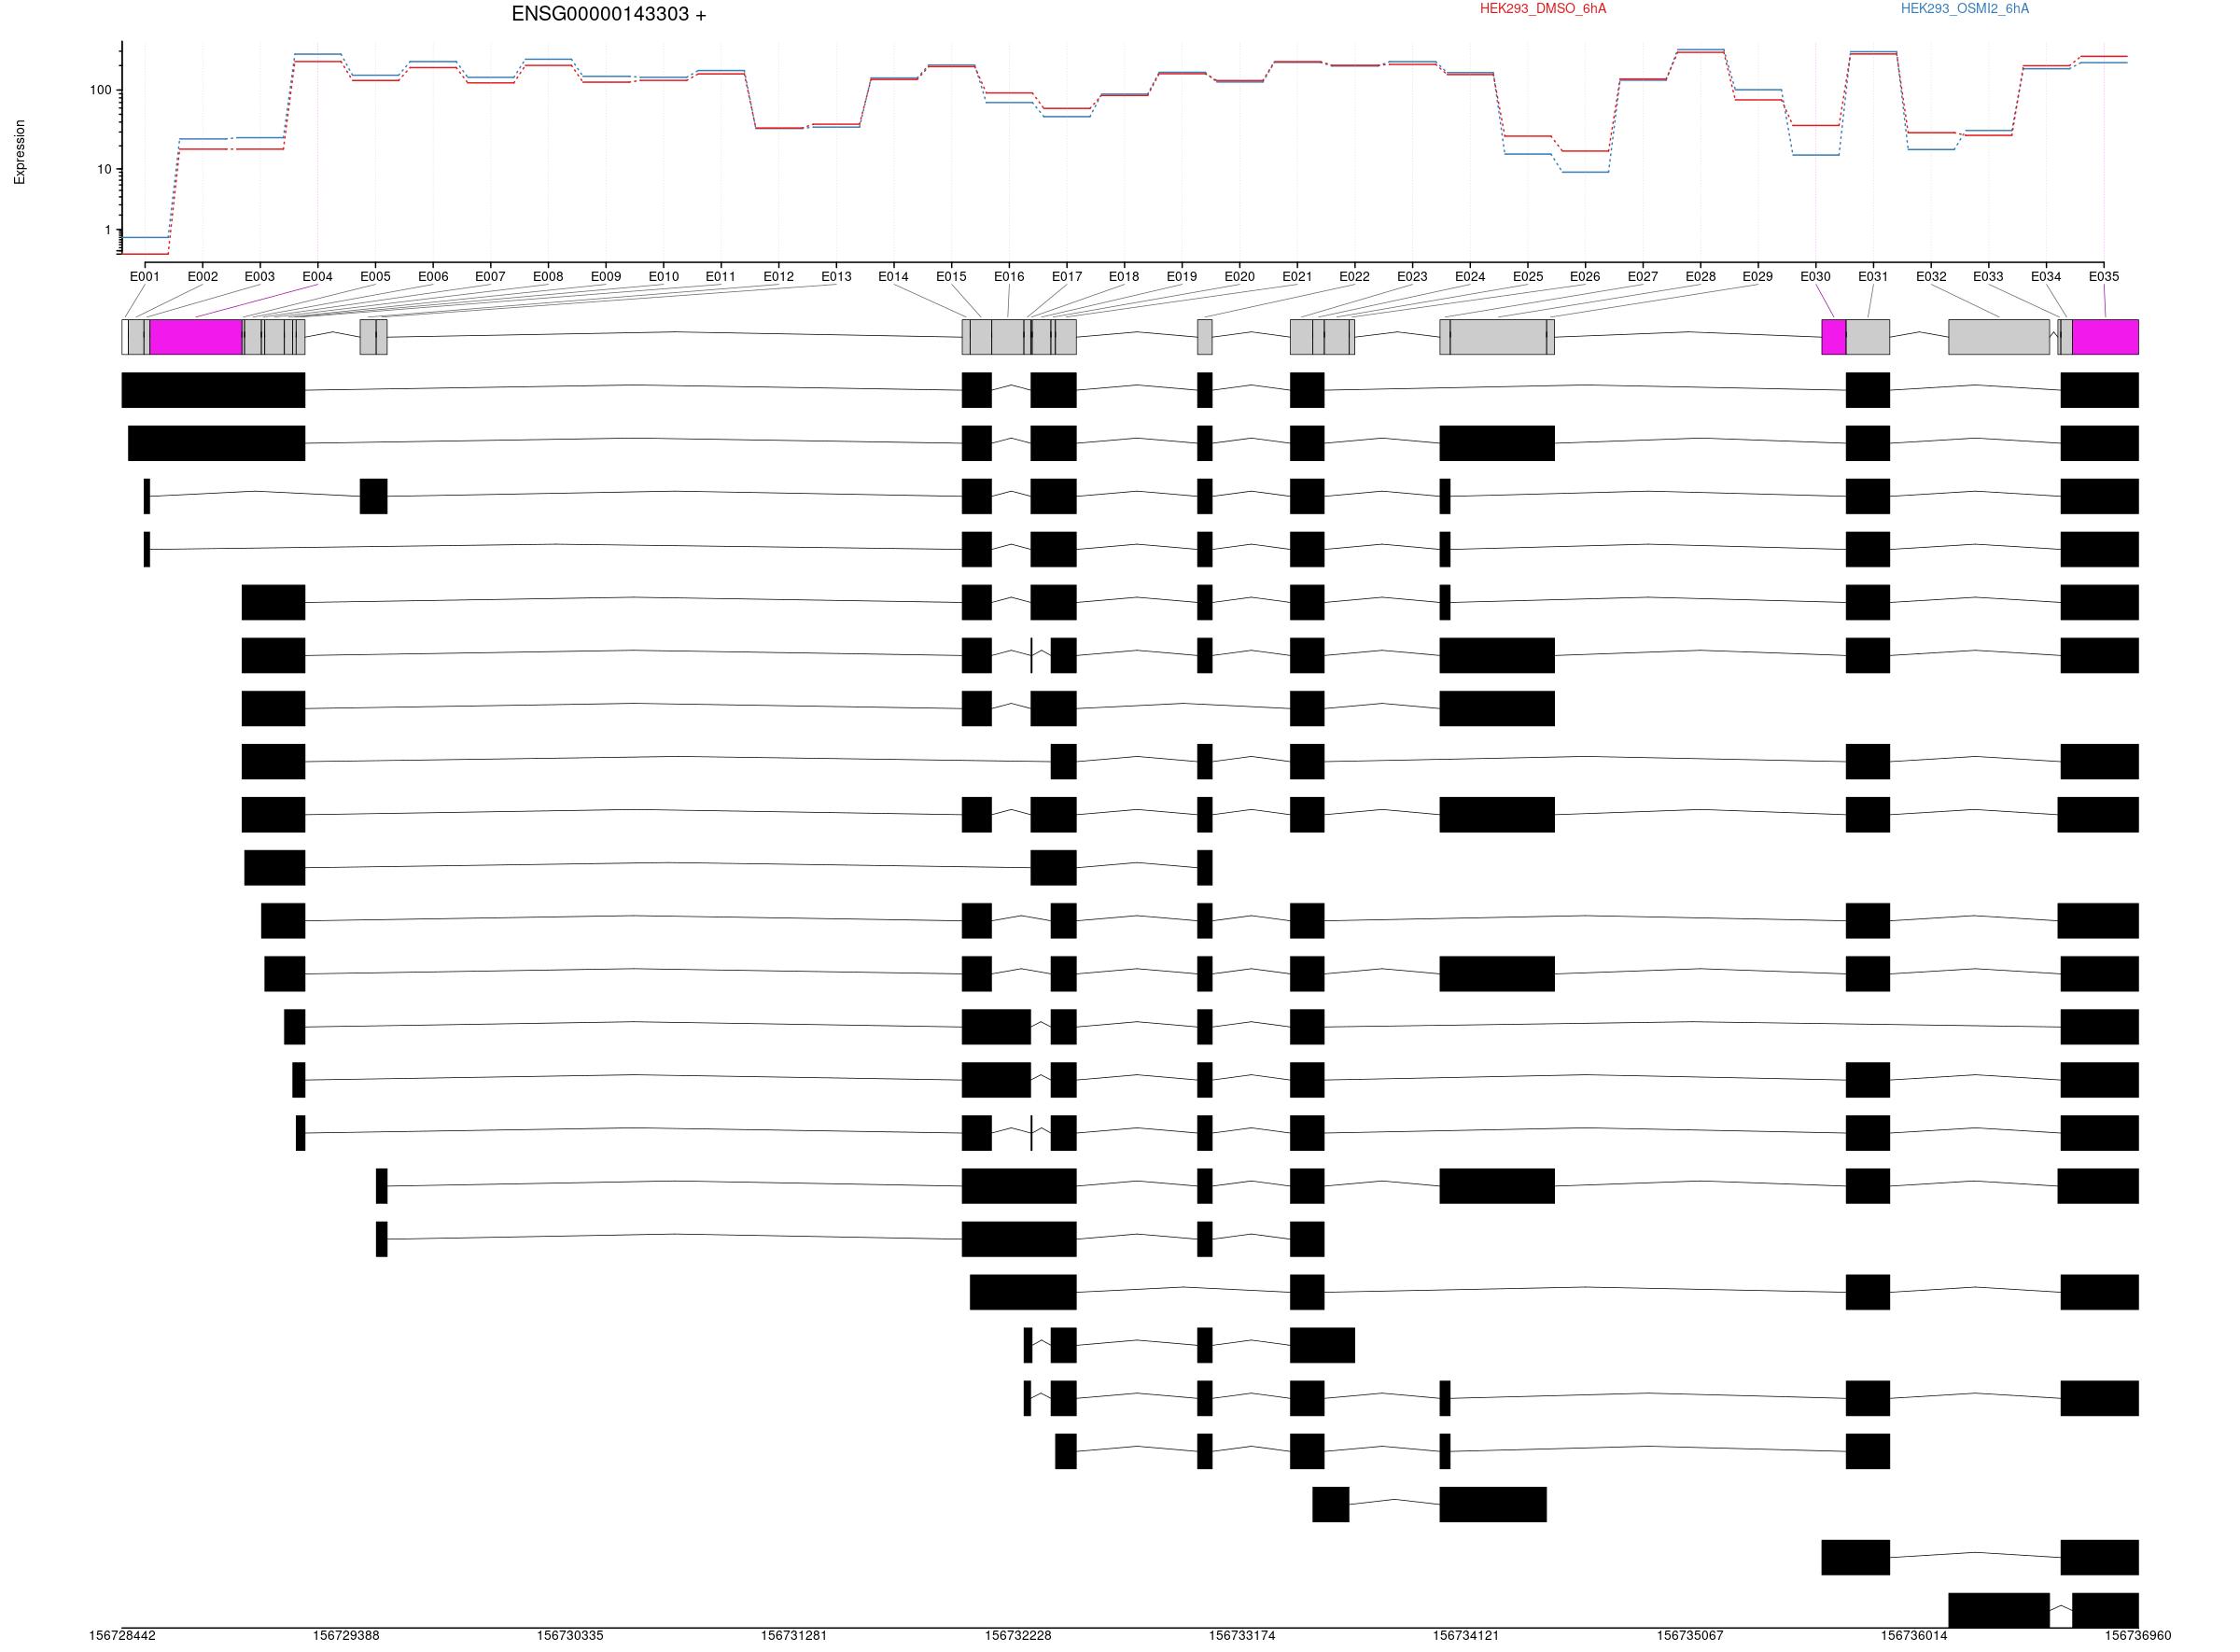Click exon label E032
2240x1652 pixels.
[1932, 277]
